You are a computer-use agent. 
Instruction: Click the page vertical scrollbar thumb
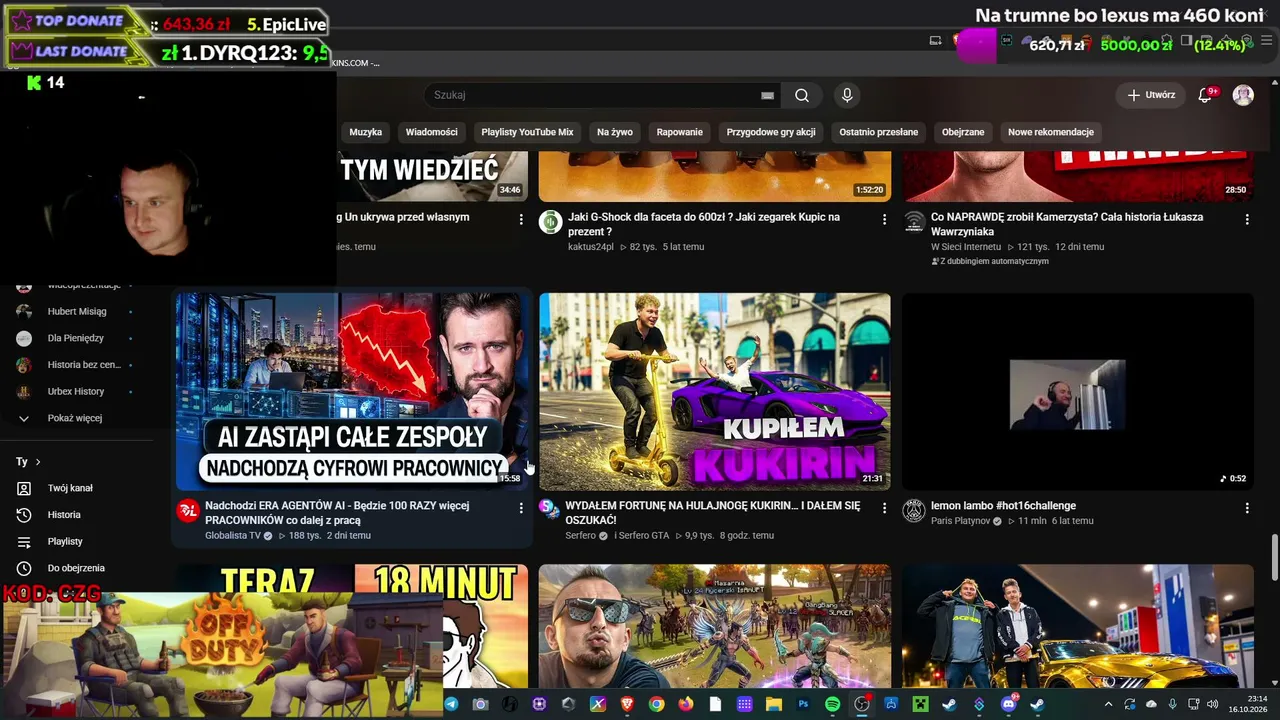1274,557
